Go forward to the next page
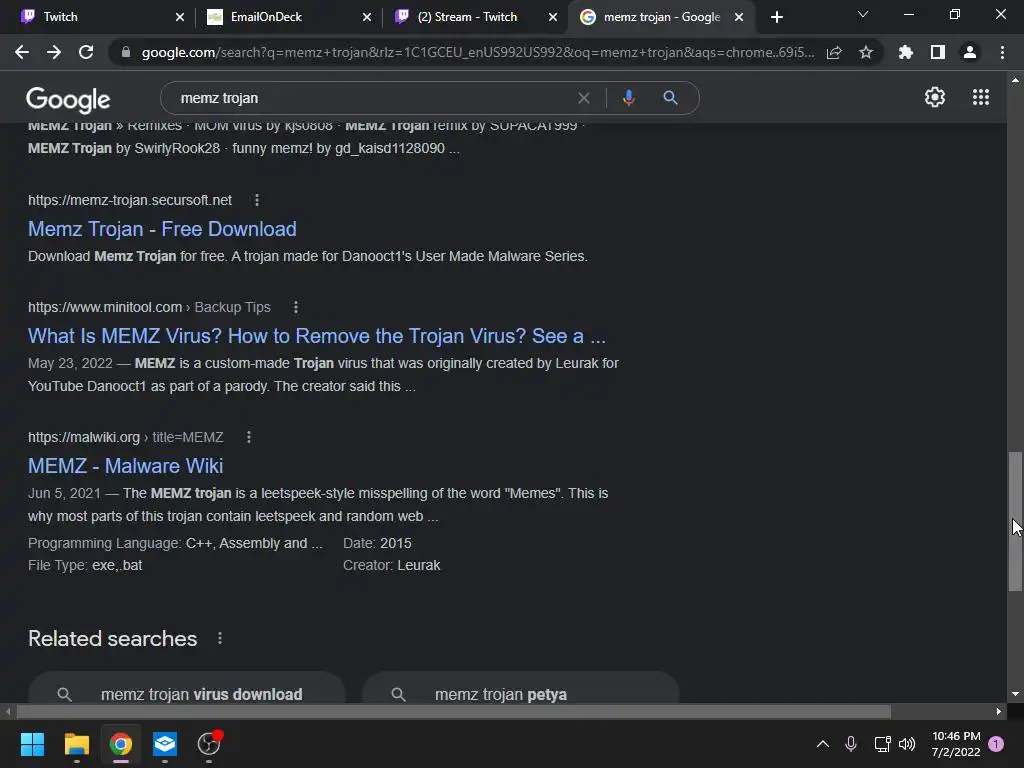The height and width of the screenshot is (768, 1024). (54, 52)
